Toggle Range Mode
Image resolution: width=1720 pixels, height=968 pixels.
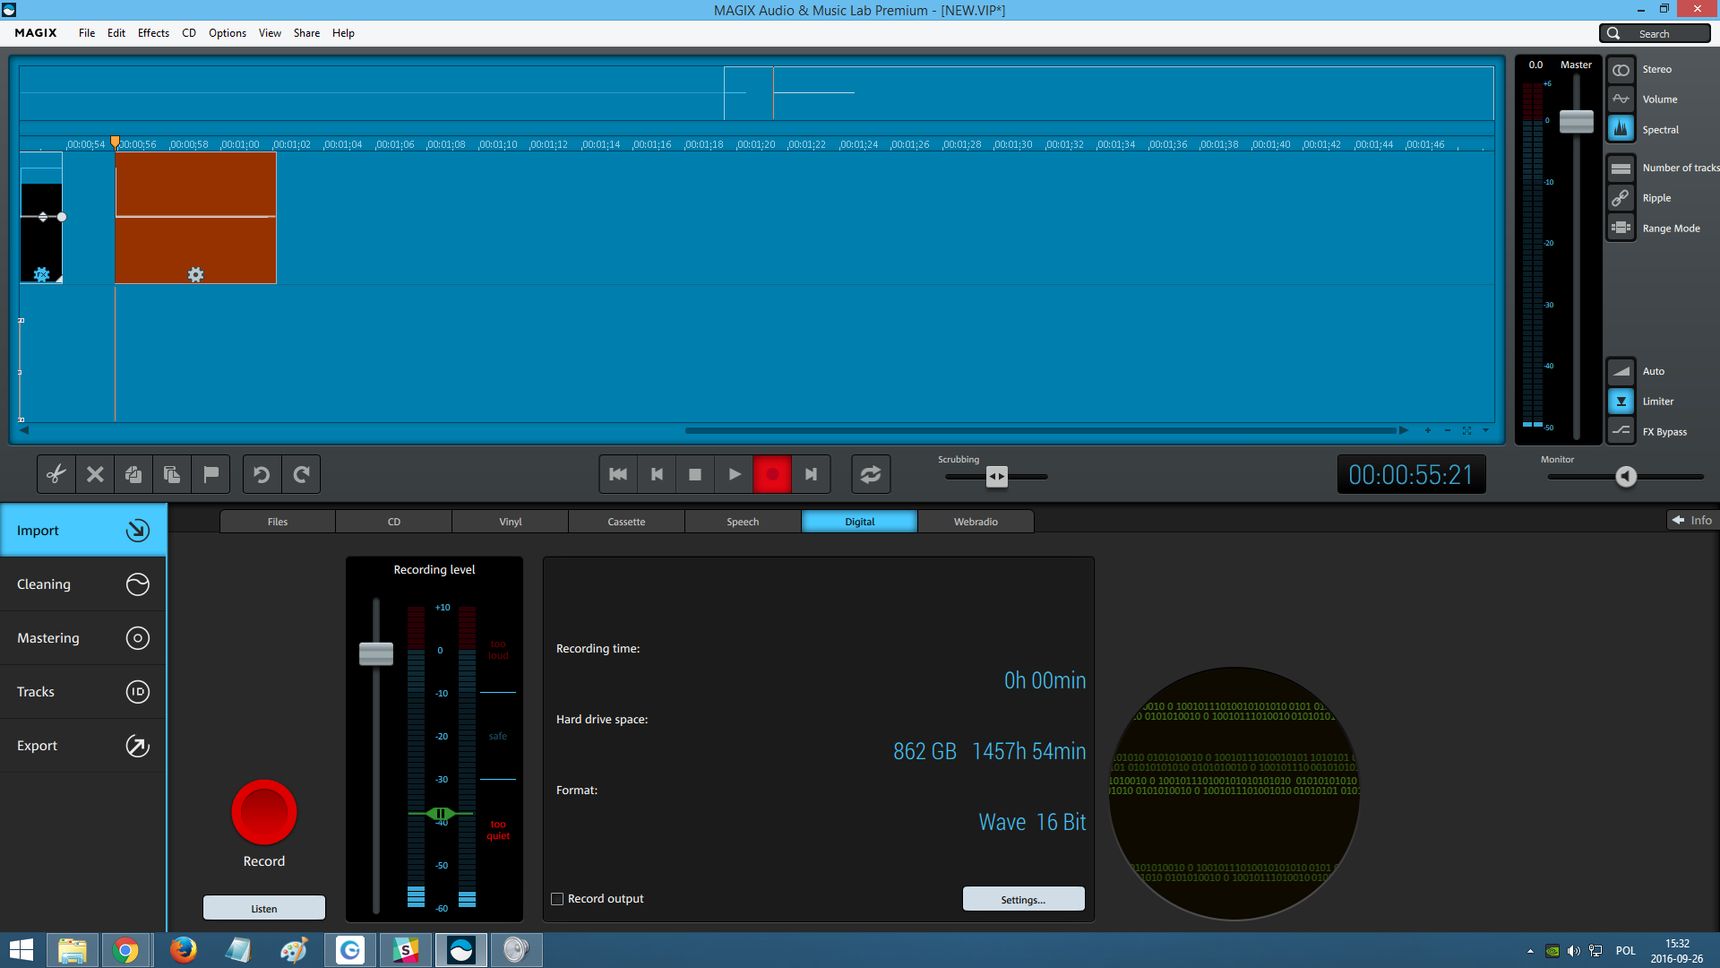(1621, 228)
